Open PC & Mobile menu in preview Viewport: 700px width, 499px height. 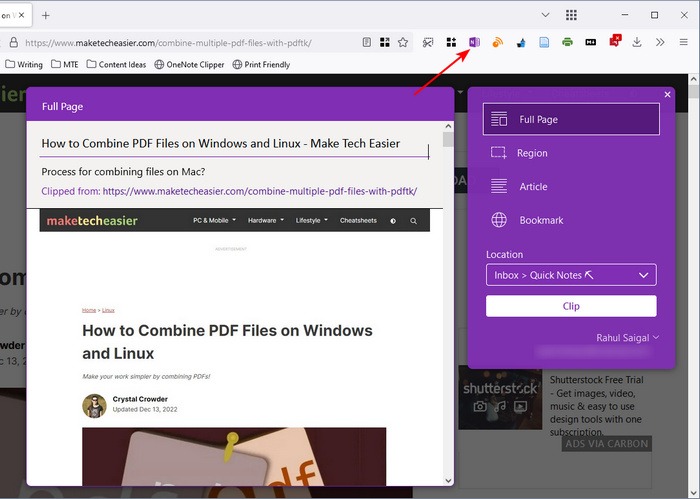pos(214,220)
